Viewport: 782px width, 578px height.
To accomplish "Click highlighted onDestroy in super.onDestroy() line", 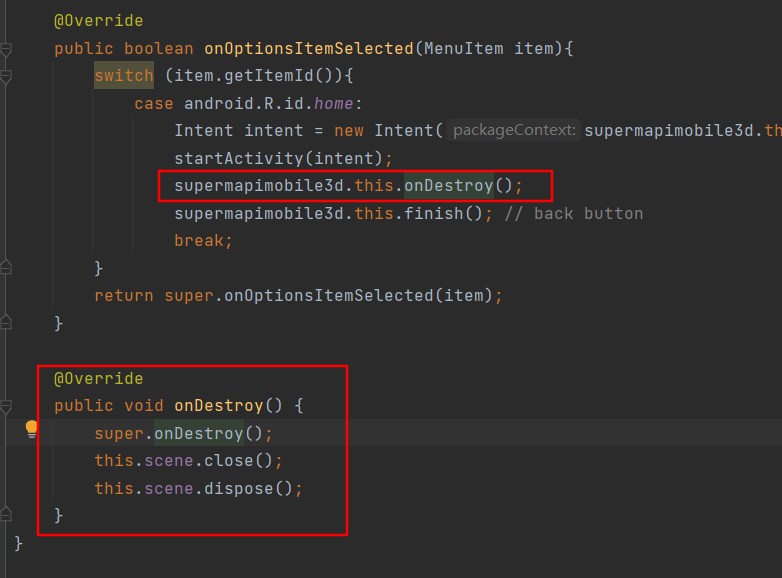I will tap(198, 433).
